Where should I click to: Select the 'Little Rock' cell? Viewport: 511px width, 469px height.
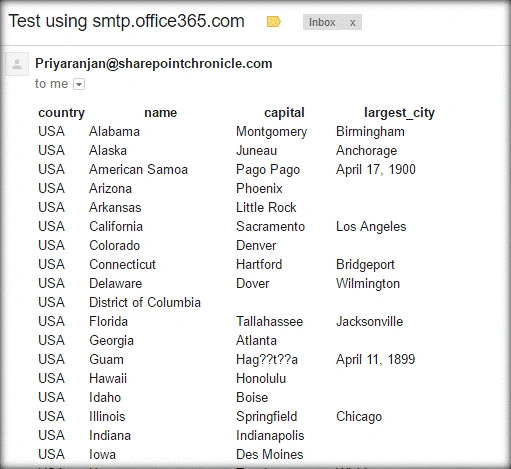(x=266, y=207)
